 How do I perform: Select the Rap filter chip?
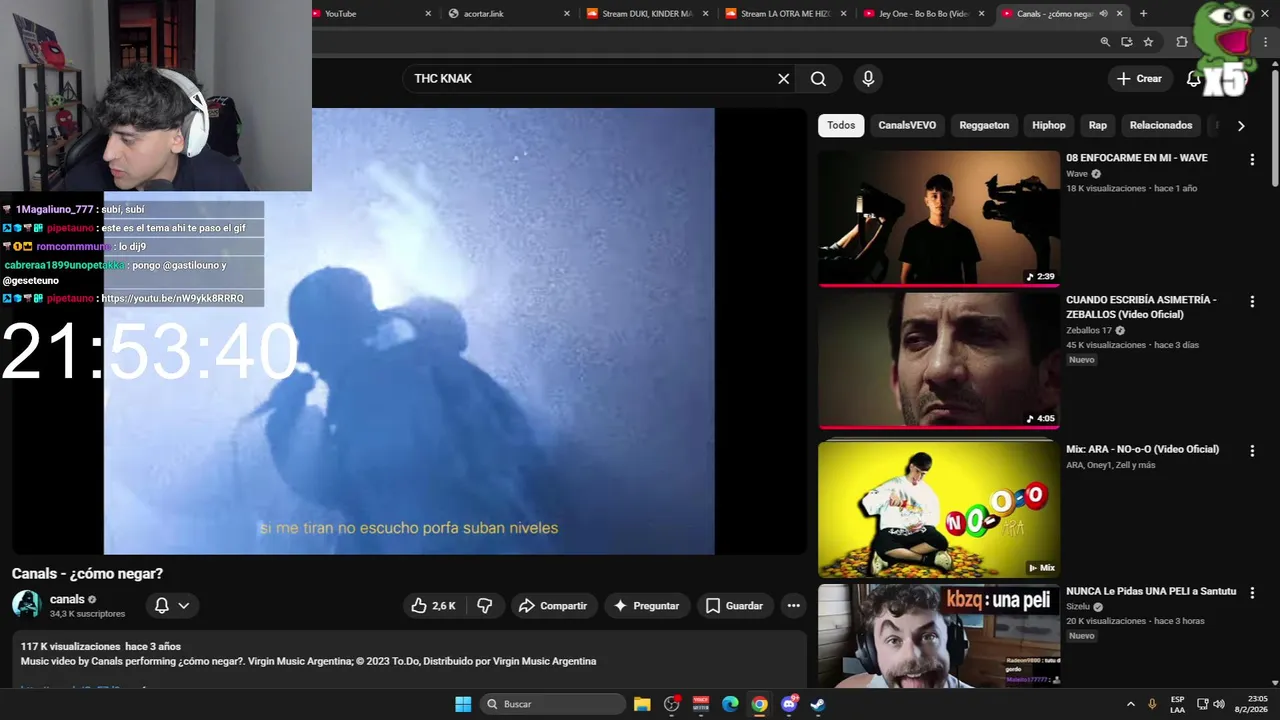click(1098, 125)
